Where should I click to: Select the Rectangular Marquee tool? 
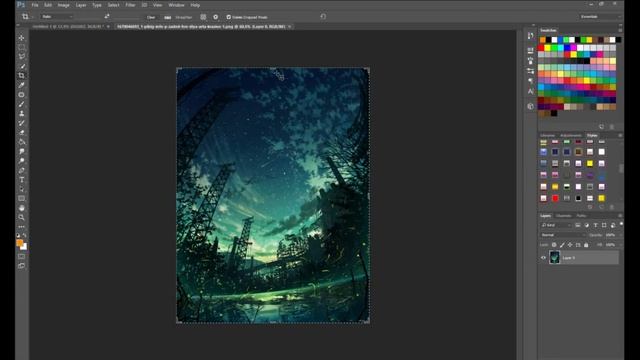coord(22,47)
